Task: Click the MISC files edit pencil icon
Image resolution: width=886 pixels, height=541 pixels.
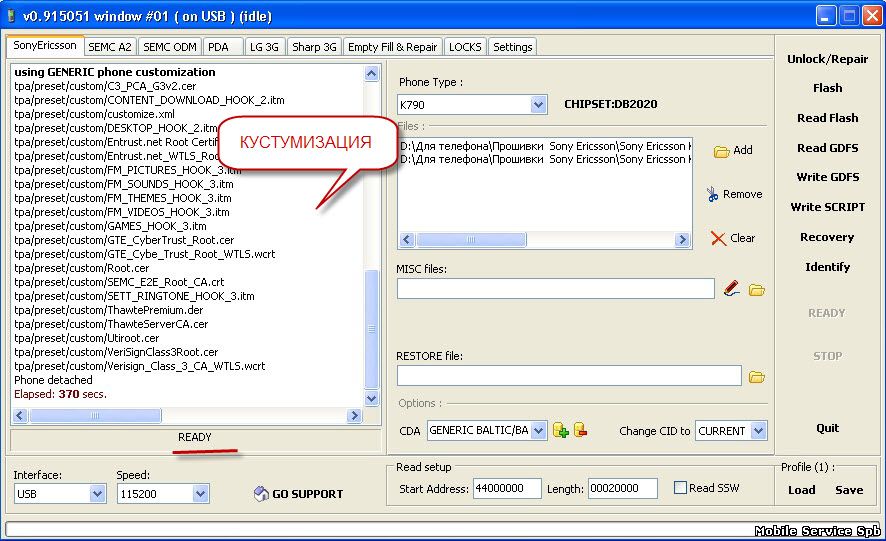Action: pos(732,289)
